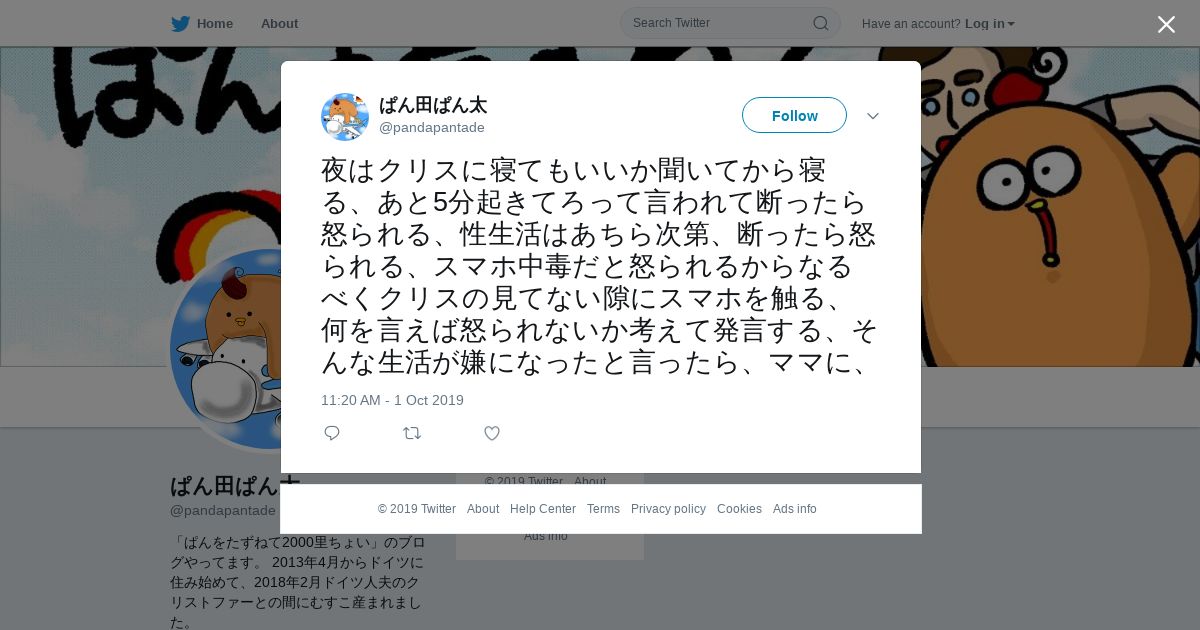Open the Terms footer link

603,509
